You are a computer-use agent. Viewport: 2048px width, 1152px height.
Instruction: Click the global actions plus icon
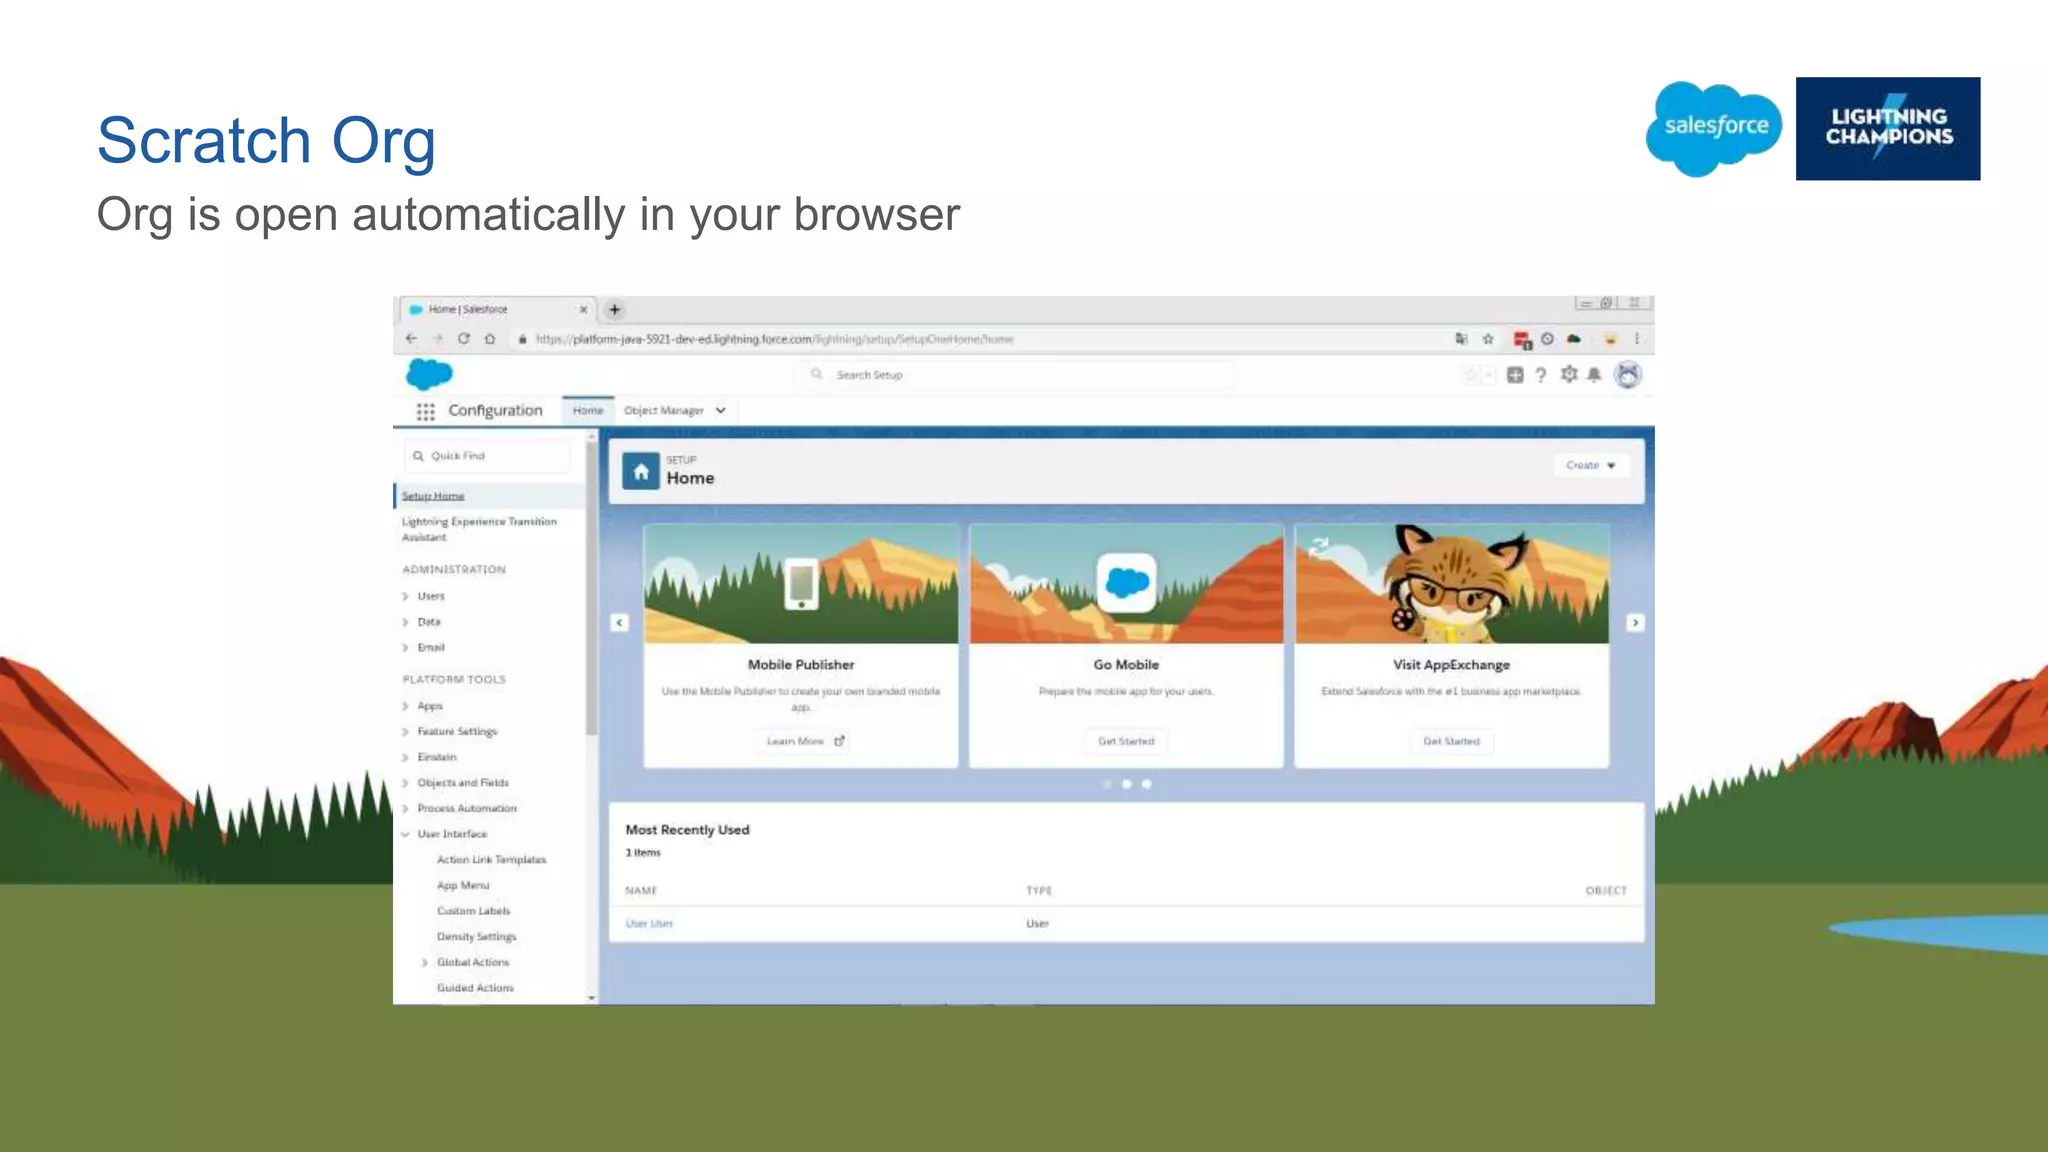pyautogui.click(x=1515, y=375)
